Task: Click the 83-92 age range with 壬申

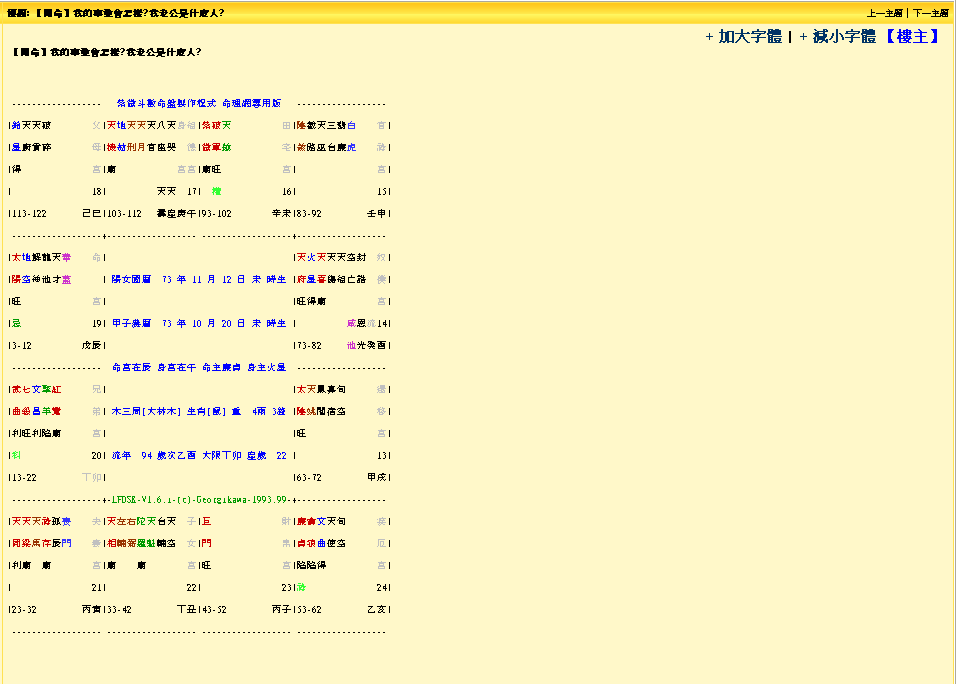Action: pyautogui.click(x=310, y=214)
